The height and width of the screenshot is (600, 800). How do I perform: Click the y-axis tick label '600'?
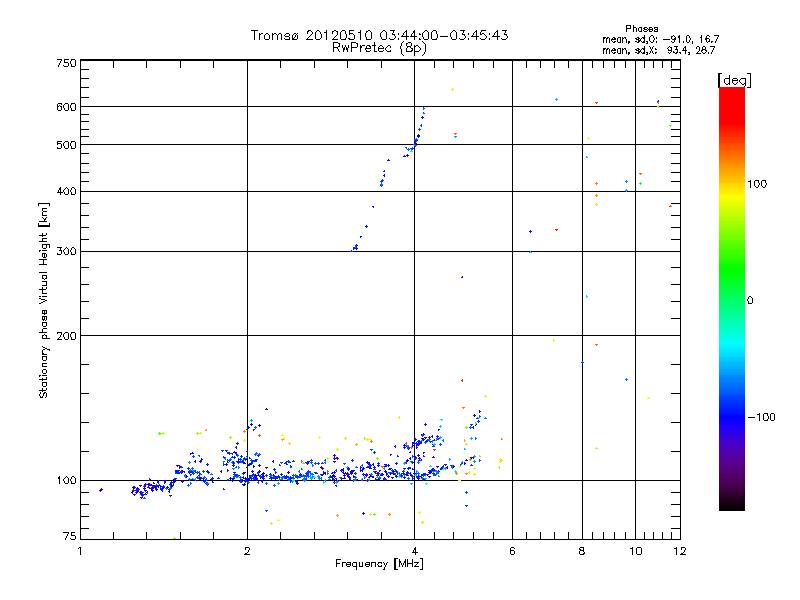click(66, 107)
